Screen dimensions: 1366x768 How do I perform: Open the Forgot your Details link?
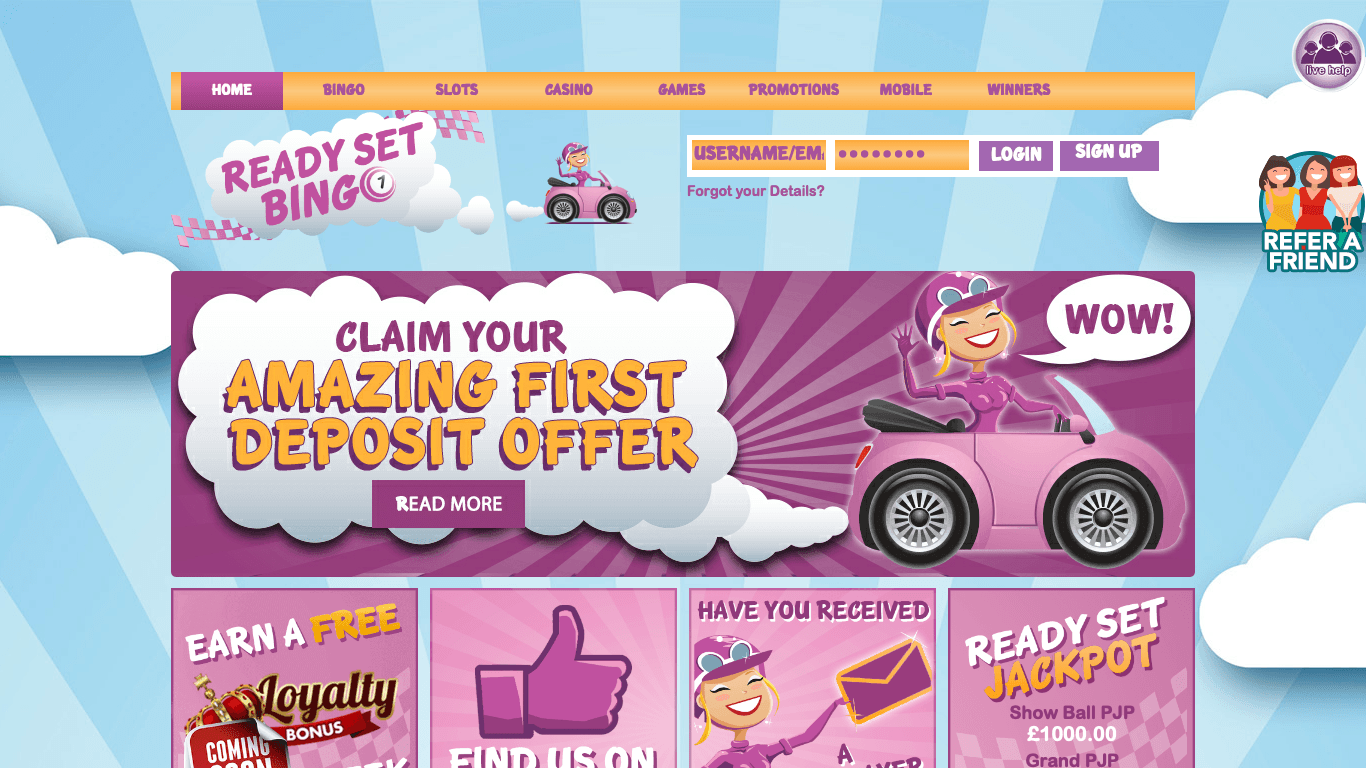point(756,191)
